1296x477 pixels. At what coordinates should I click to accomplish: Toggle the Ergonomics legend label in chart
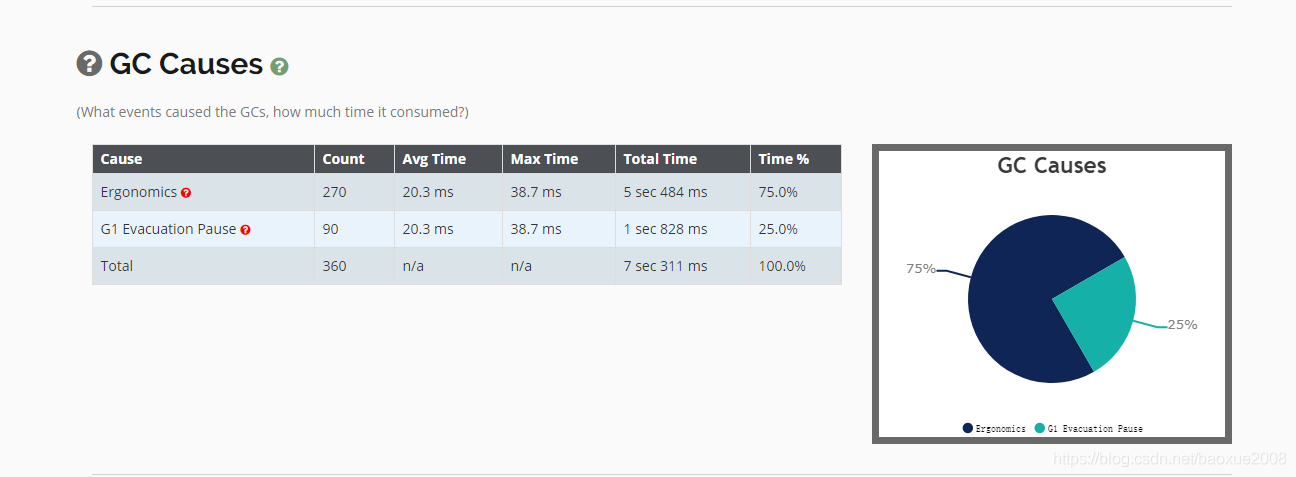pos(1001,429)
